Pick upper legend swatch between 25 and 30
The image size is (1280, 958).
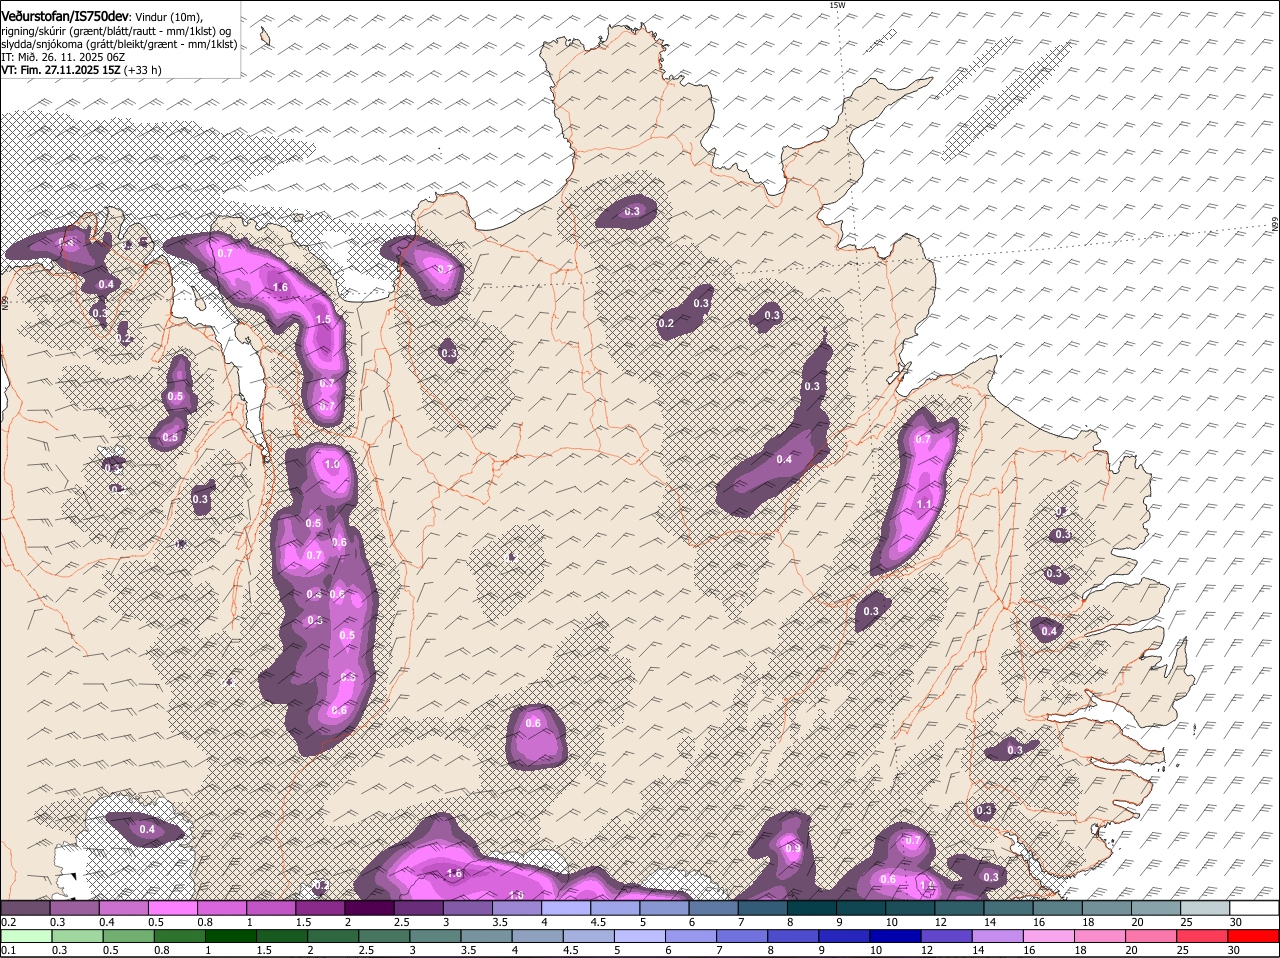click(x=1206, y=908)
